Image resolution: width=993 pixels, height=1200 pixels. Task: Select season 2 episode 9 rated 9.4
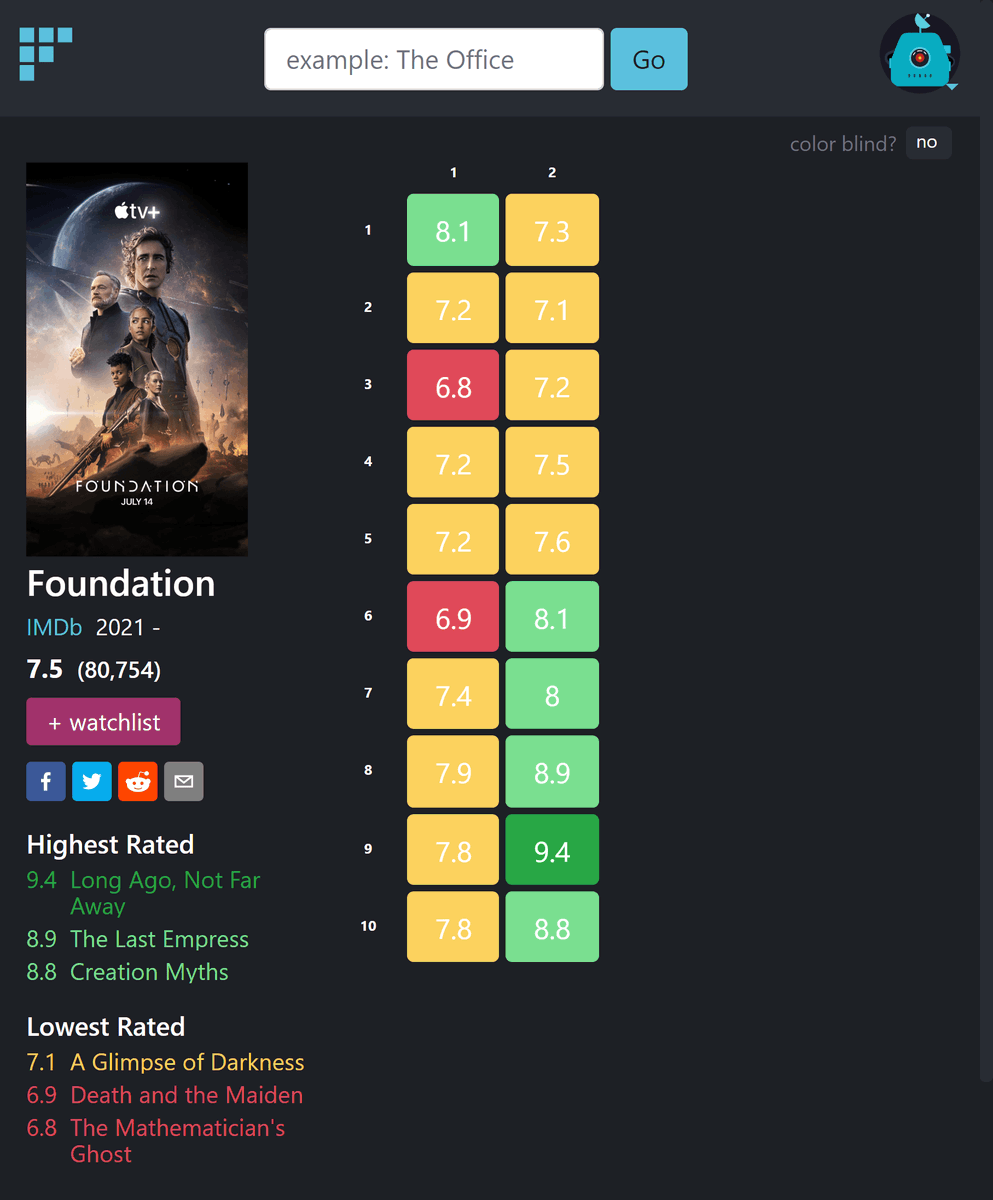552,849
